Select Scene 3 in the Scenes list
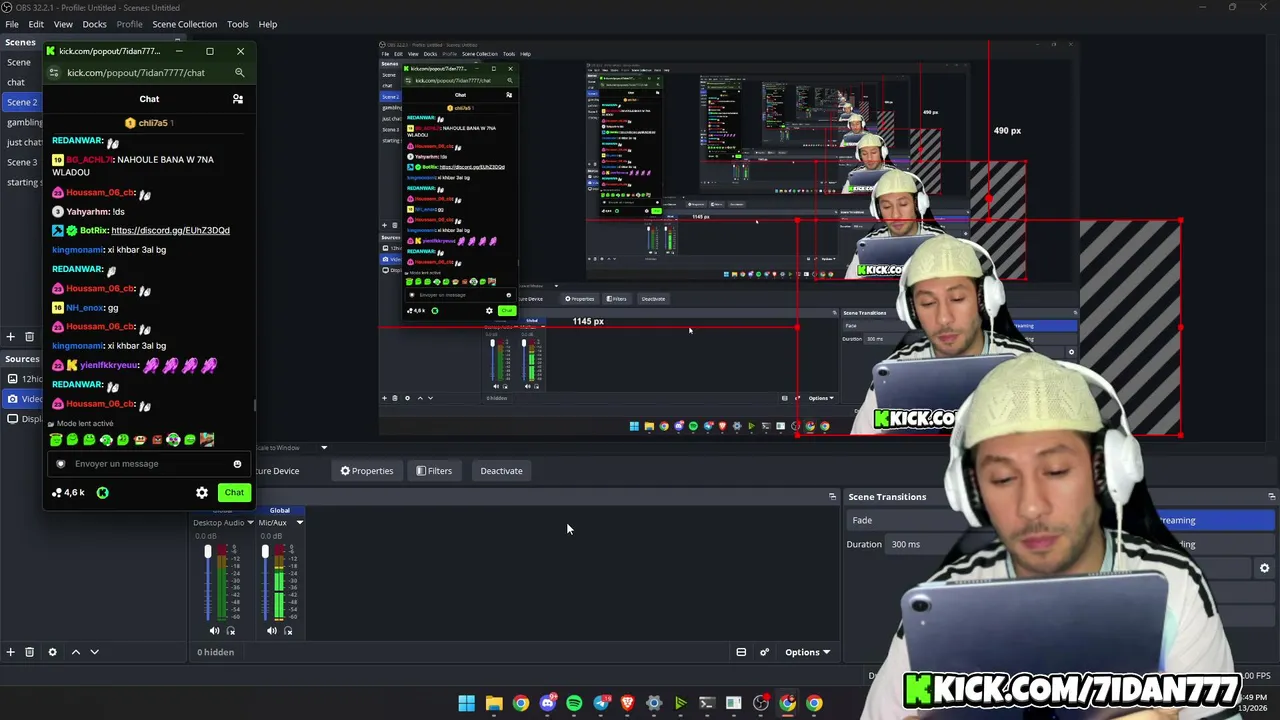 (22, 162)
